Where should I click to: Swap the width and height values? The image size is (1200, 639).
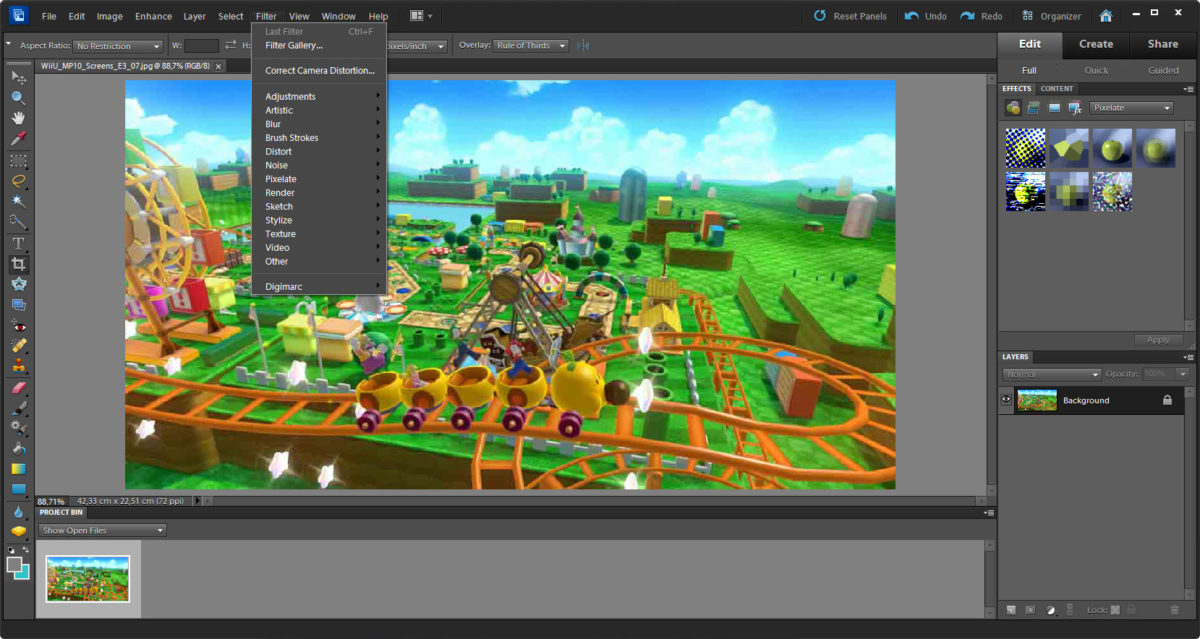coord(231,45)
